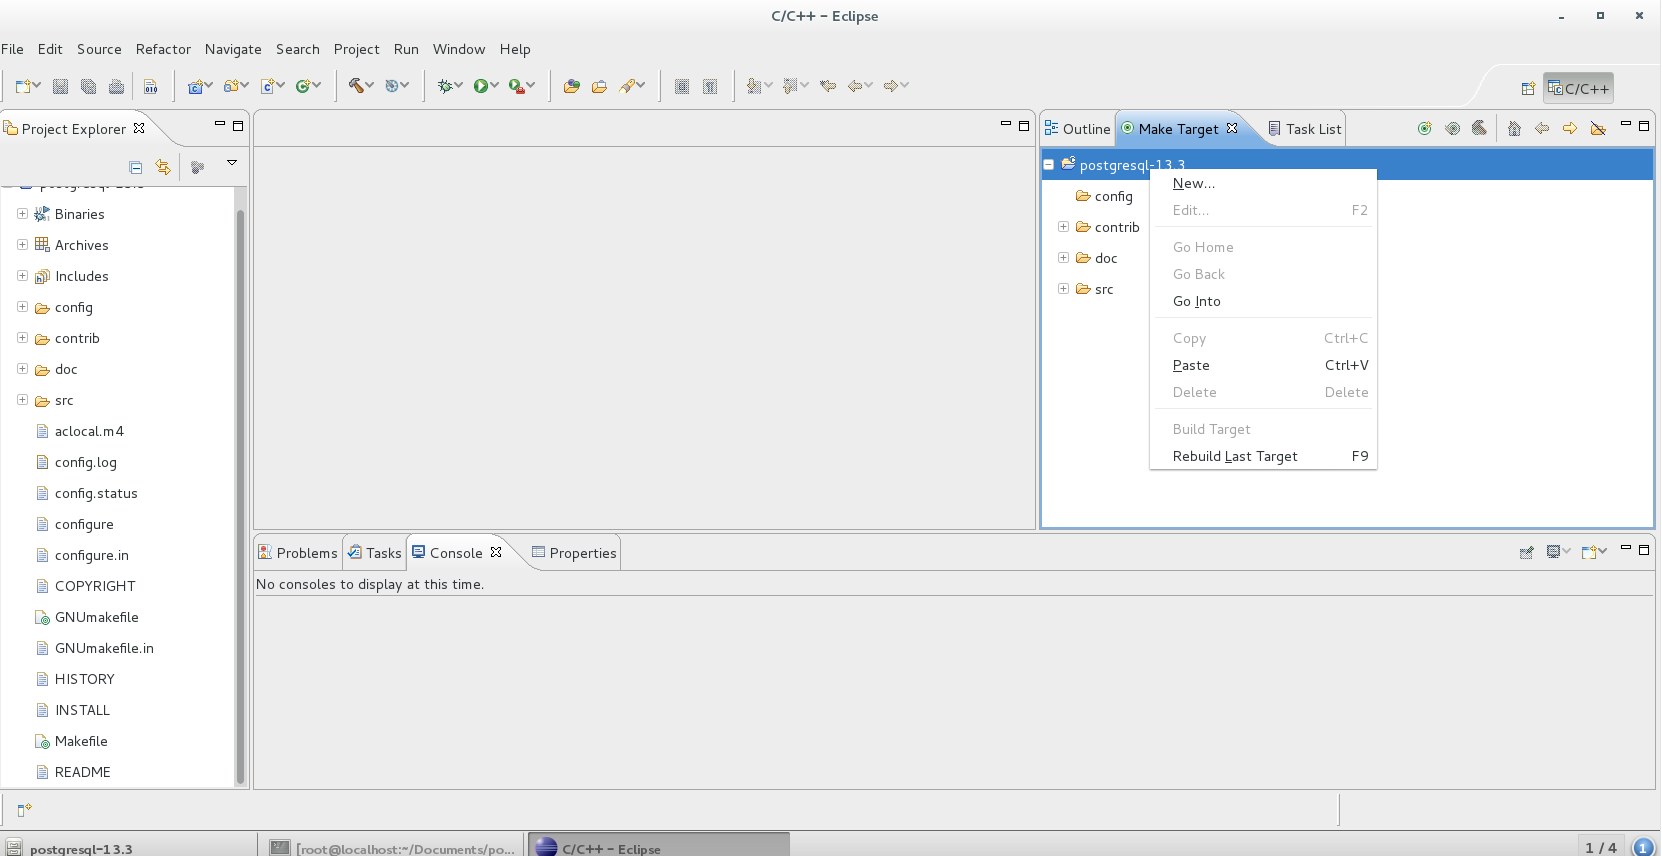Click the New Make Target icon
Viewport: 1662px width, 856px height.
pyautogui.click(x=1424, y=128)
